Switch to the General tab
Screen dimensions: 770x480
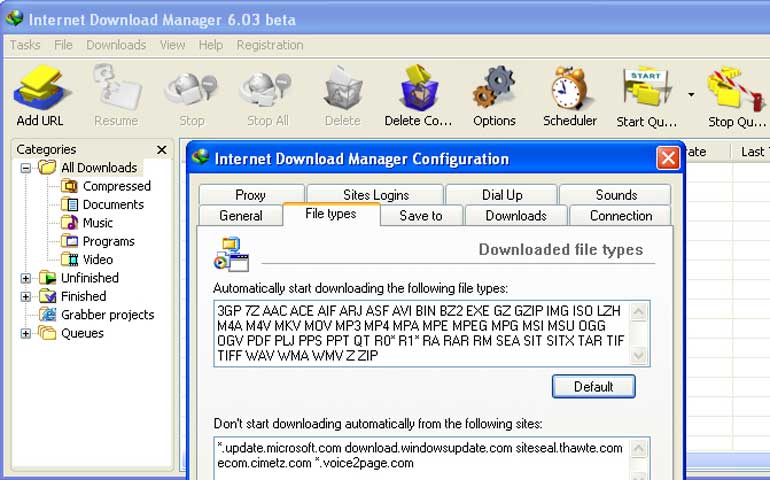pyautogui.click(x=241, y=216)
